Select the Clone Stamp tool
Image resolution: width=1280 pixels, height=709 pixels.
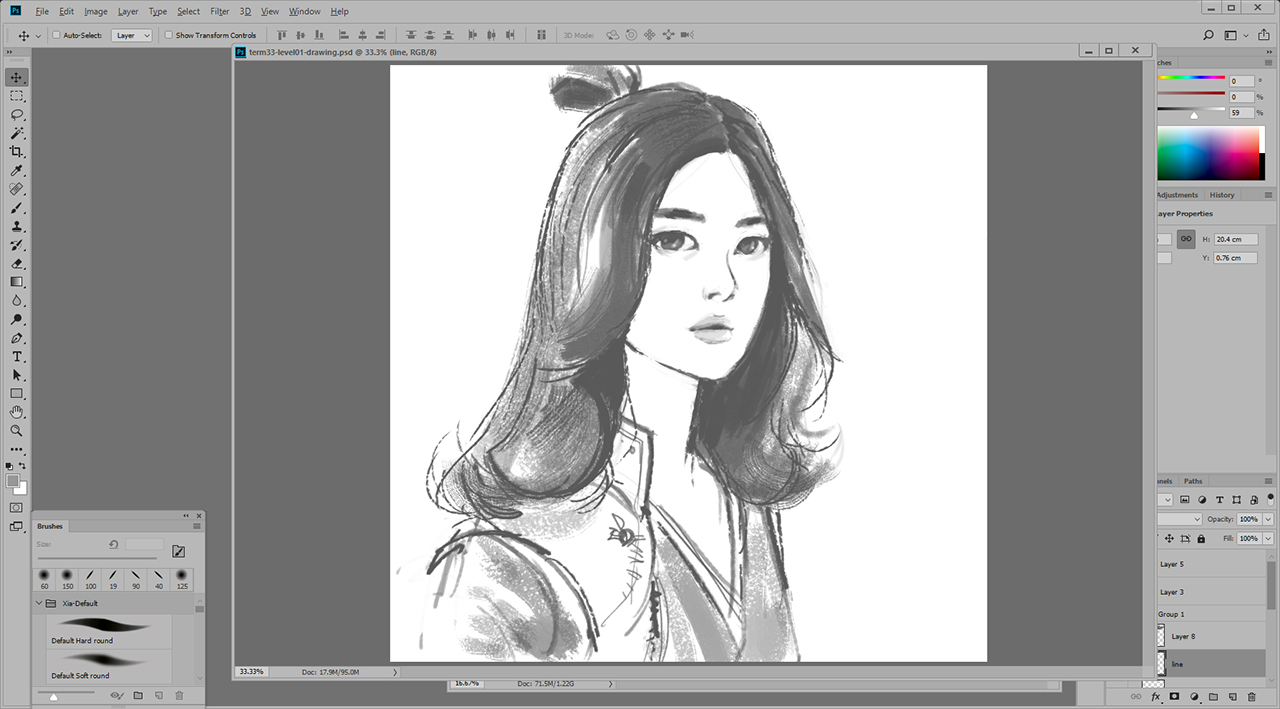coord(16,226)
